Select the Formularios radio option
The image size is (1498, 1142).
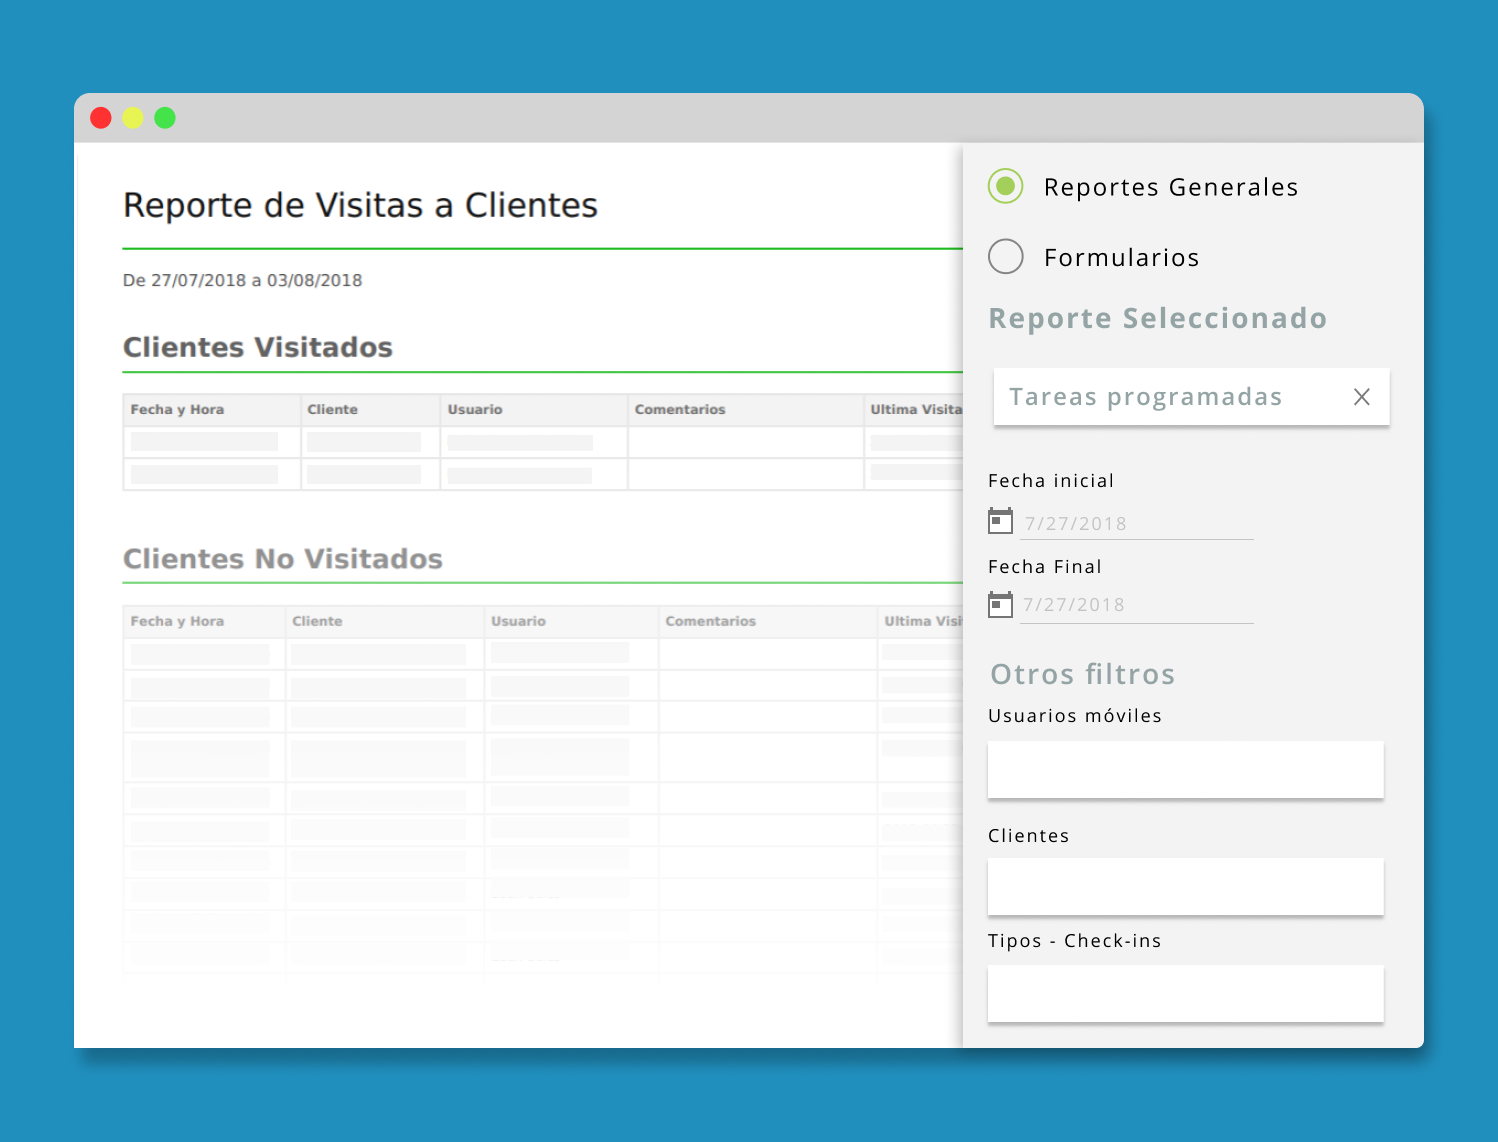point(1005,256)
